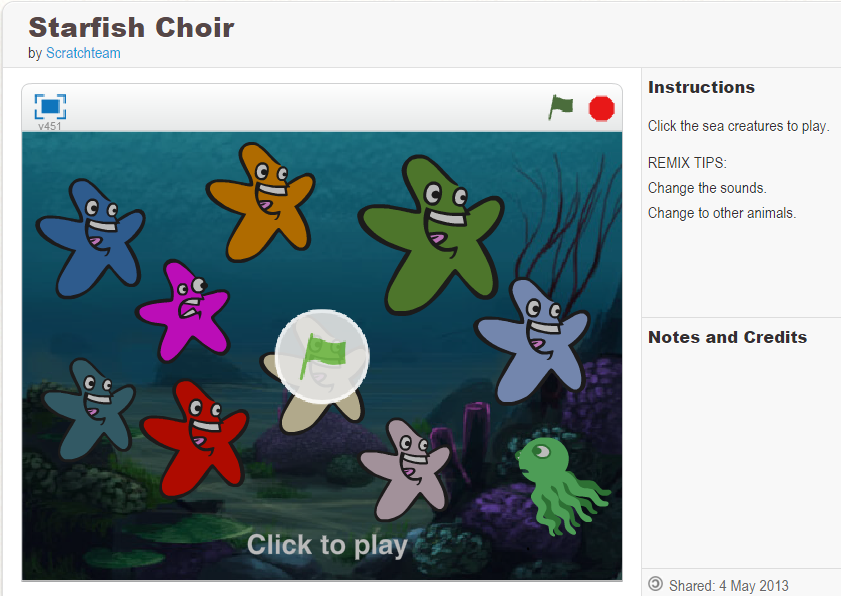Click the v451 version label
Viewport: 841px width, 596px height.
tap(49, 126)
